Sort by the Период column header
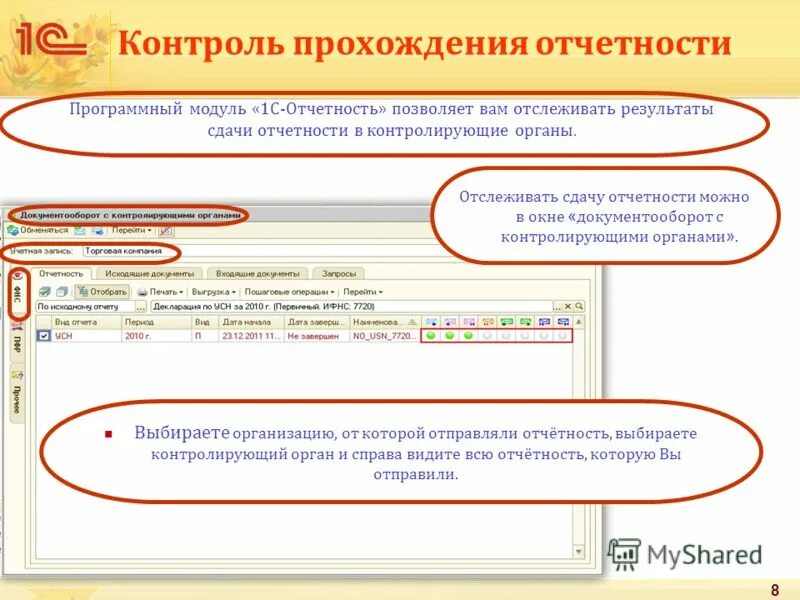 click(156, 322)
